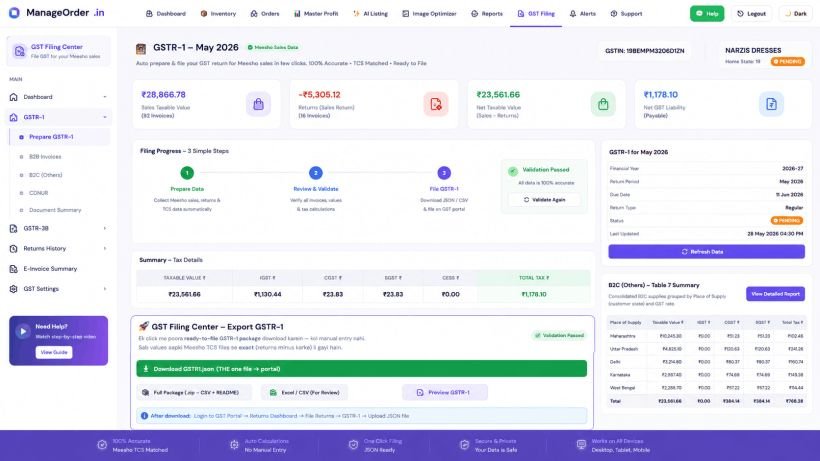Click Excel / CSV (For Review) button
820x461 pixels.
click(x=305, y=393)
